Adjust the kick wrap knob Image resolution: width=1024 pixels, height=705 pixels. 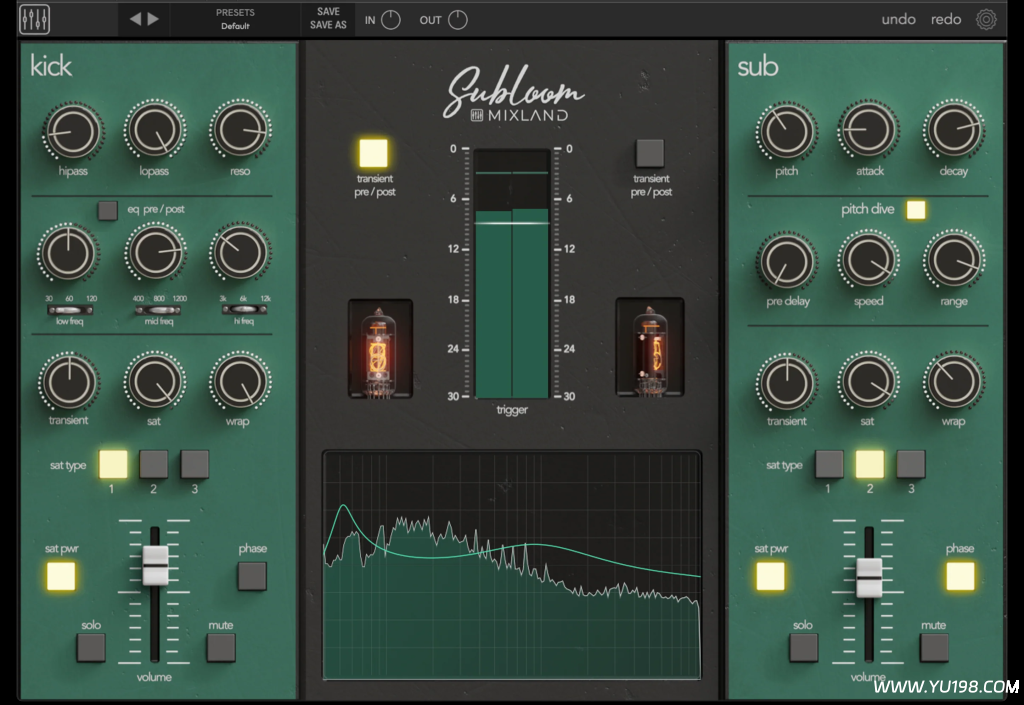point(240,383)
